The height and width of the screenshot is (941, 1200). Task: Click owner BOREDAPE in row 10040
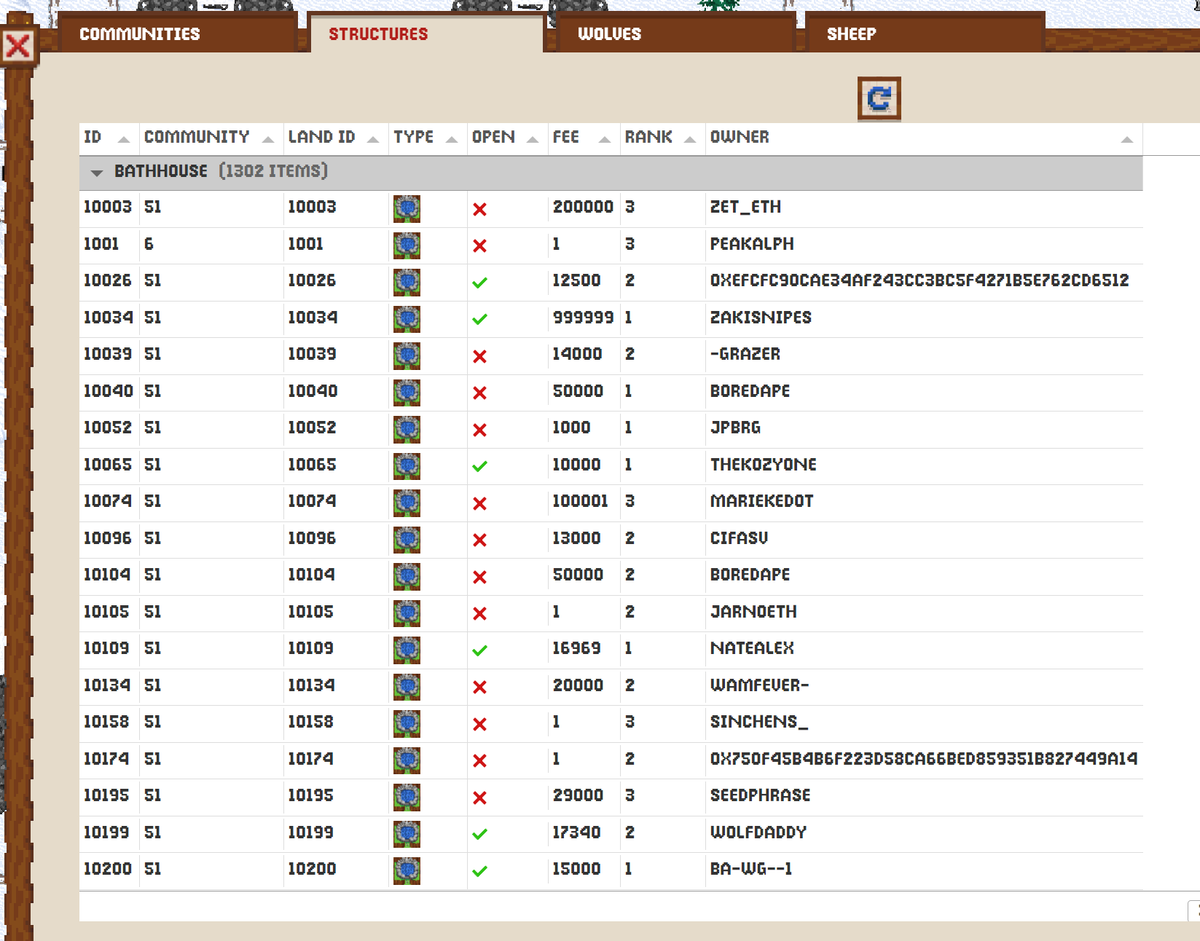[x=750, y=391]
